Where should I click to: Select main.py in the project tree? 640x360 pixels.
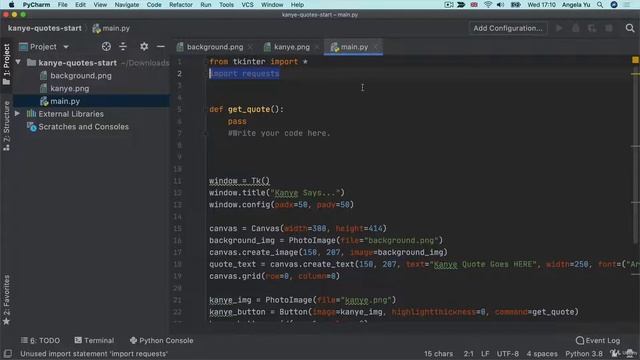tap(65, 101)
